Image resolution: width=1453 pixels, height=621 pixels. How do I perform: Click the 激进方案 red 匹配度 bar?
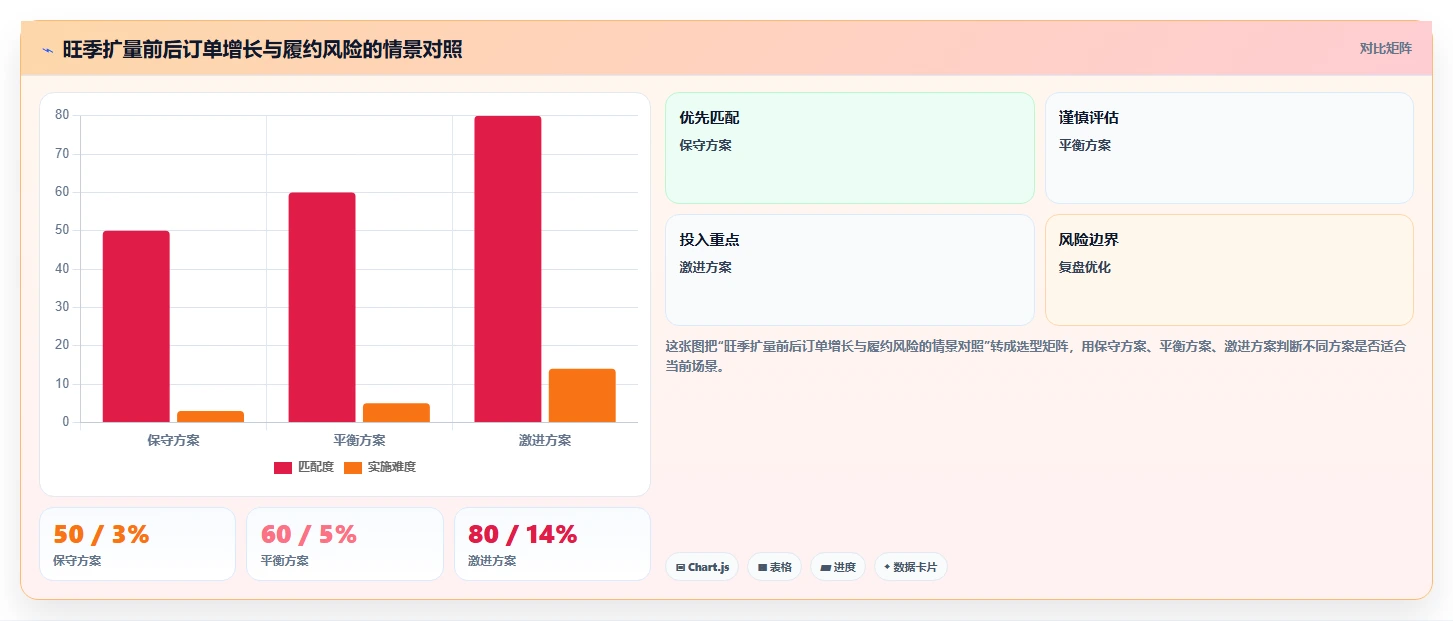tap(508, 269)
